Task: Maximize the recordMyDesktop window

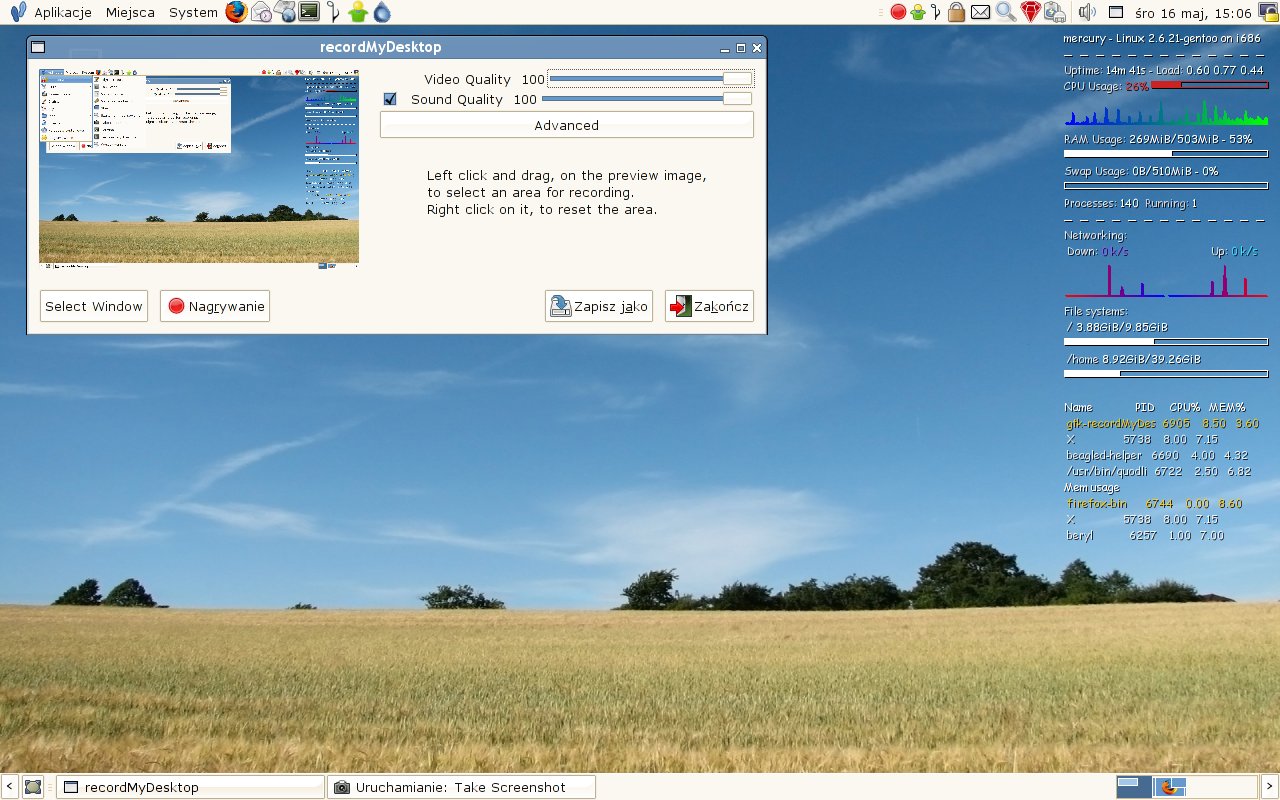Action: (741, 48)
